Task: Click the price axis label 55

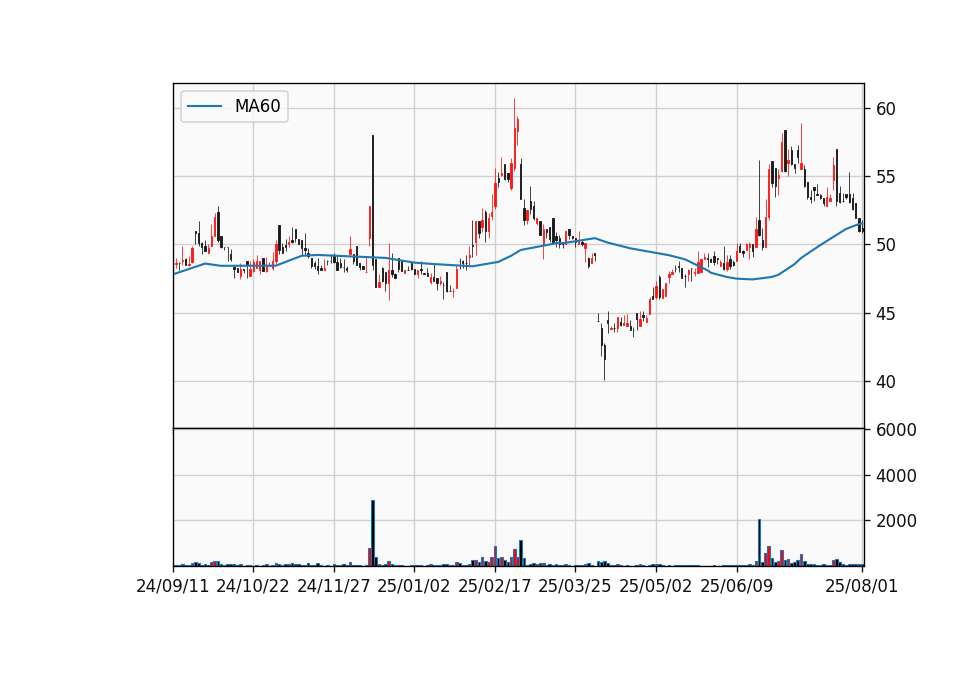Action: coord(886,178)
